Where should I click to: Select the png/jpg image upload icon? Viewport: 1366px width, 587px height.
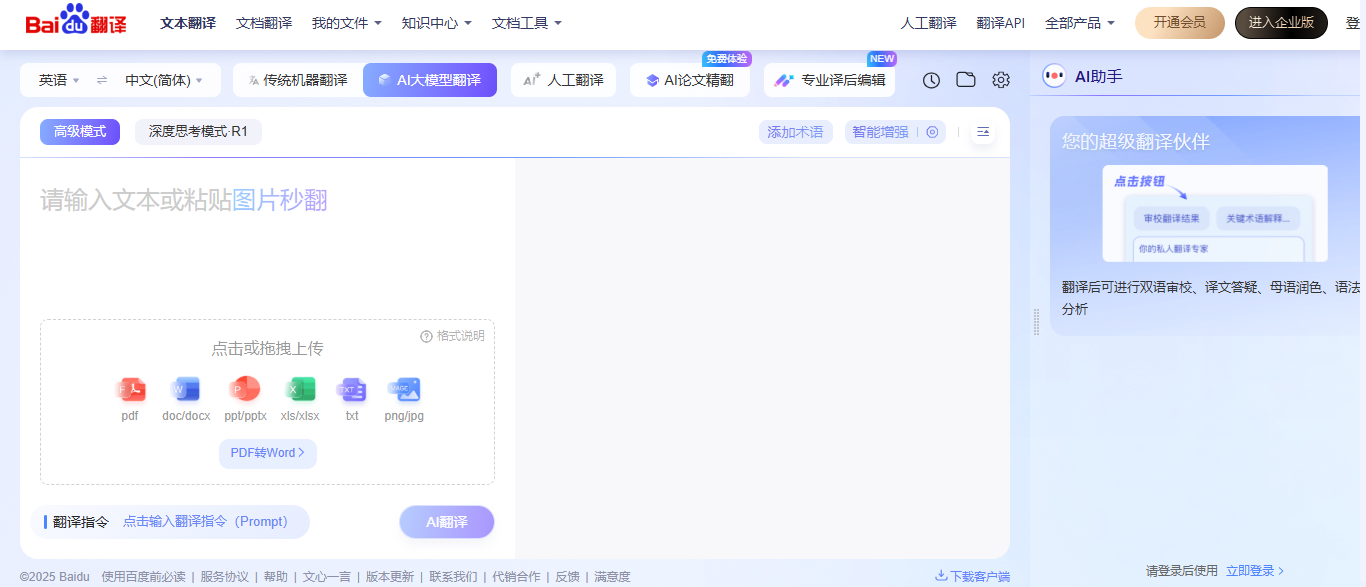[404, 390]
